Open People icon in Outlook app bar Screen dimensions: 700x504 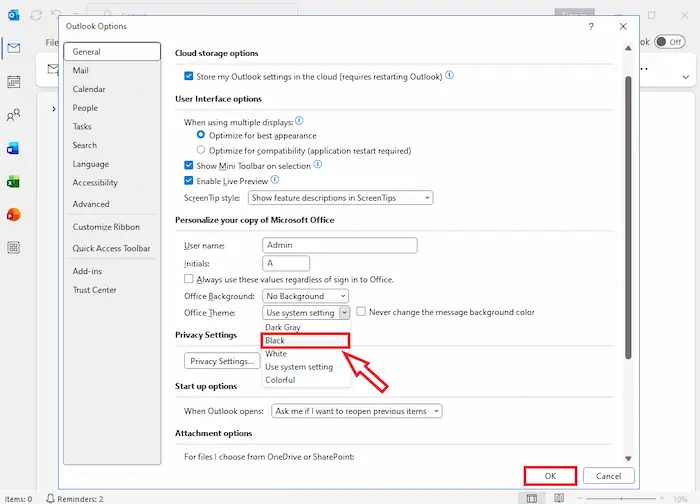pyautogui.click(x=14, y=115)
